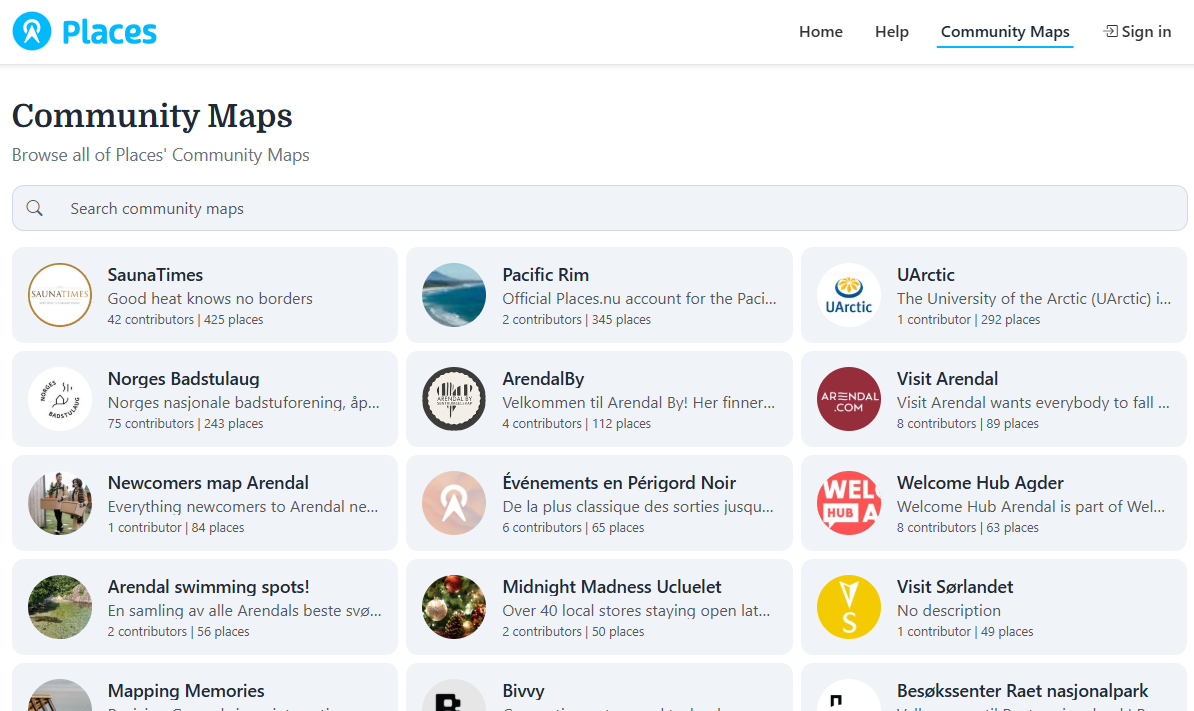Open the Besøkssenter Raet nasjonalpark title
The width and height of the screenshot is (1194, 711).
(x=1022, y=691)
